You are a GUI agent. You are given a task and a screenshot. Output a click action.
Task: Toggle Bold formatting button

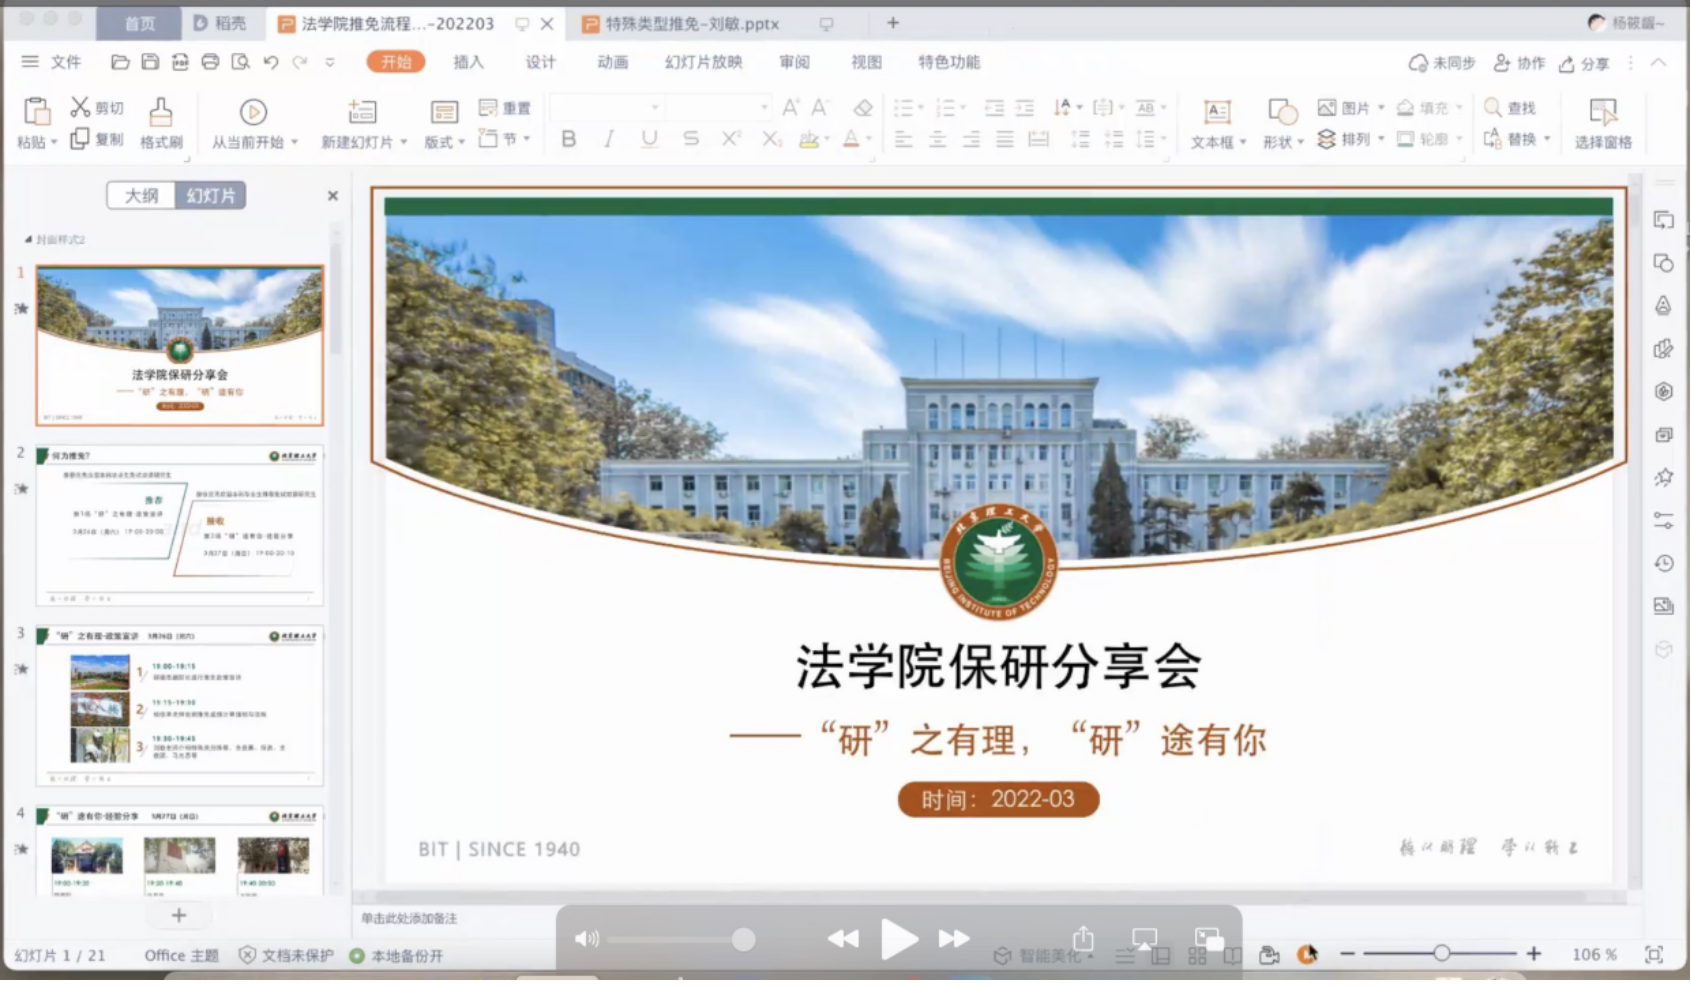tap(568, 139)
